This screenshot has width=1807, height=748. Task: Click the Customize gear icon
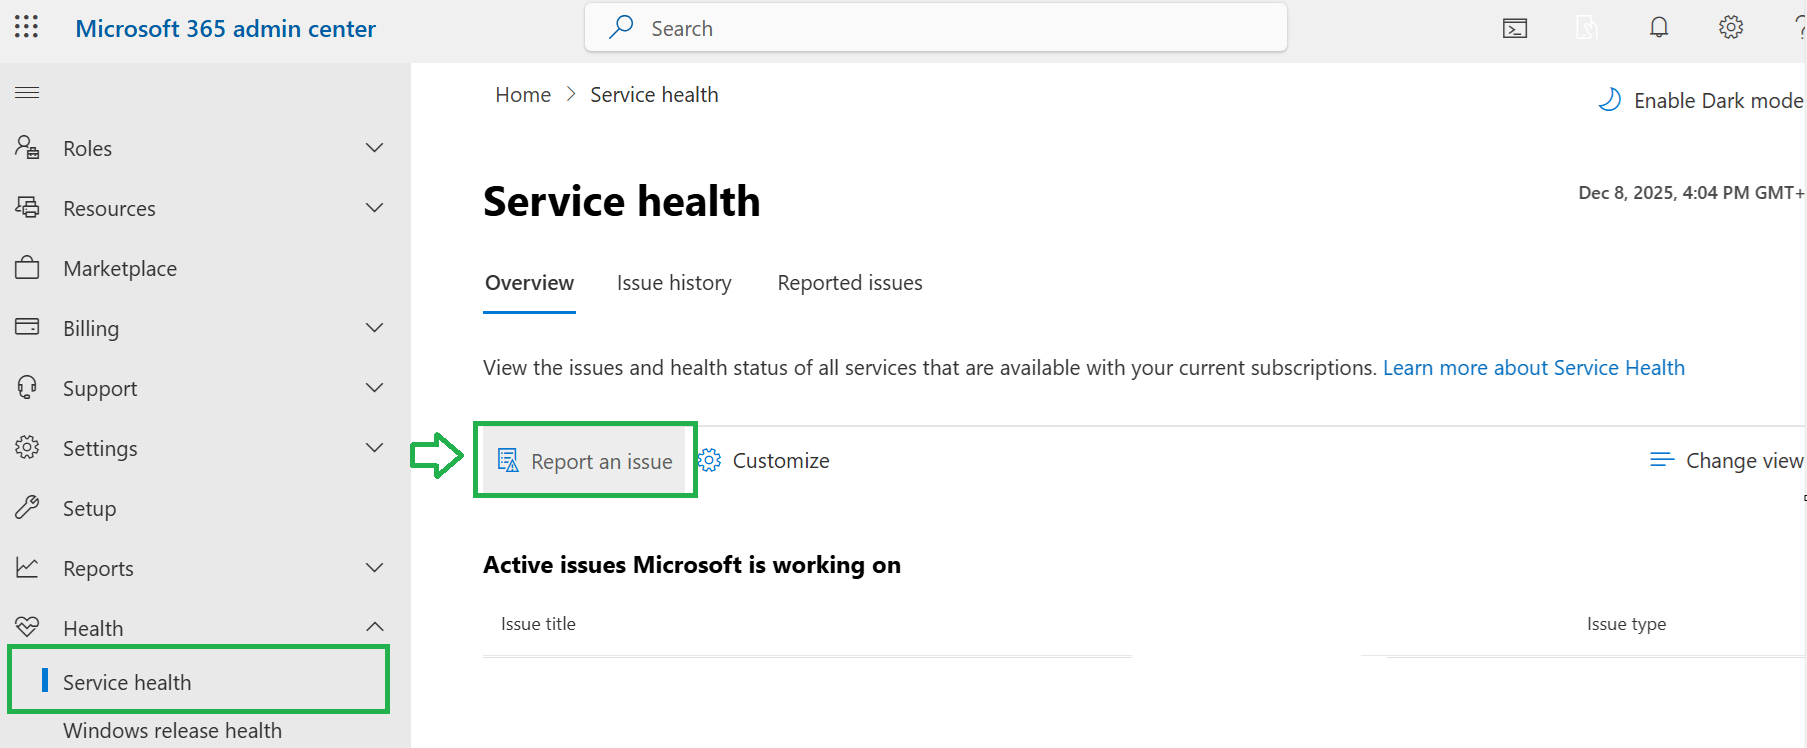(x=710, y=460)
